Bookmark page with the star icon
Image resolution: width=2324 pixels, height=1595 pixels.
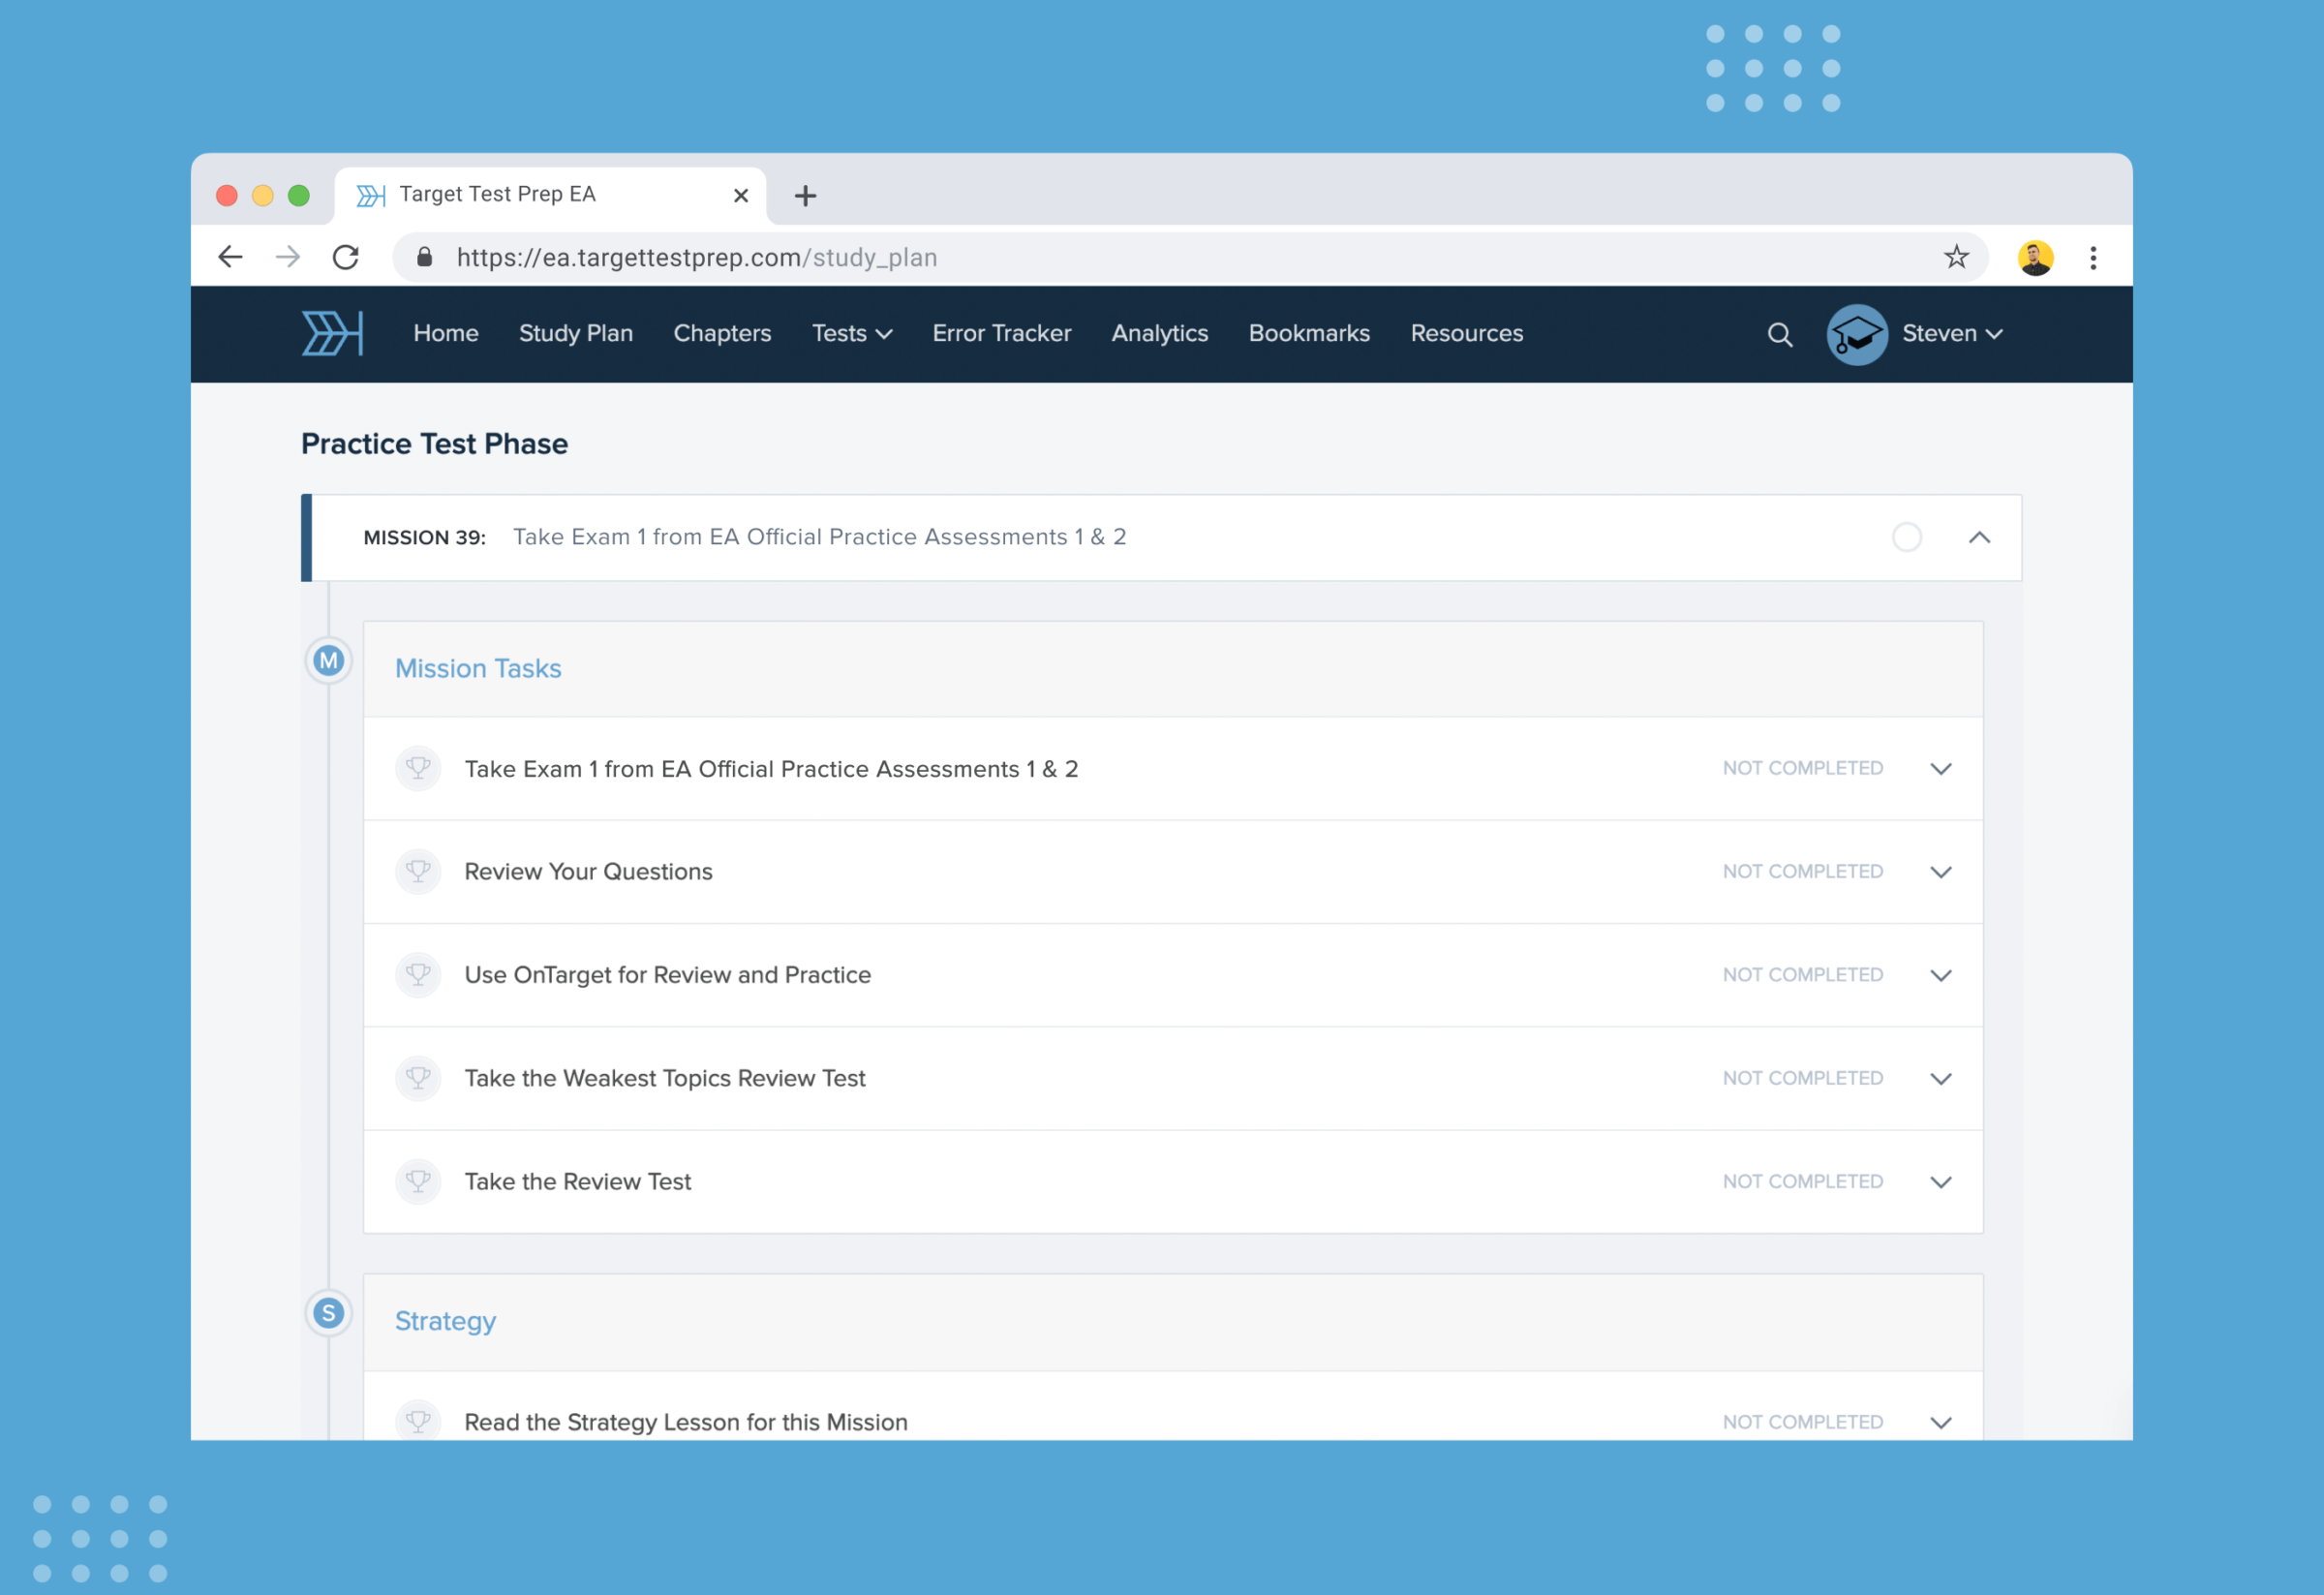click(1956, 257)
